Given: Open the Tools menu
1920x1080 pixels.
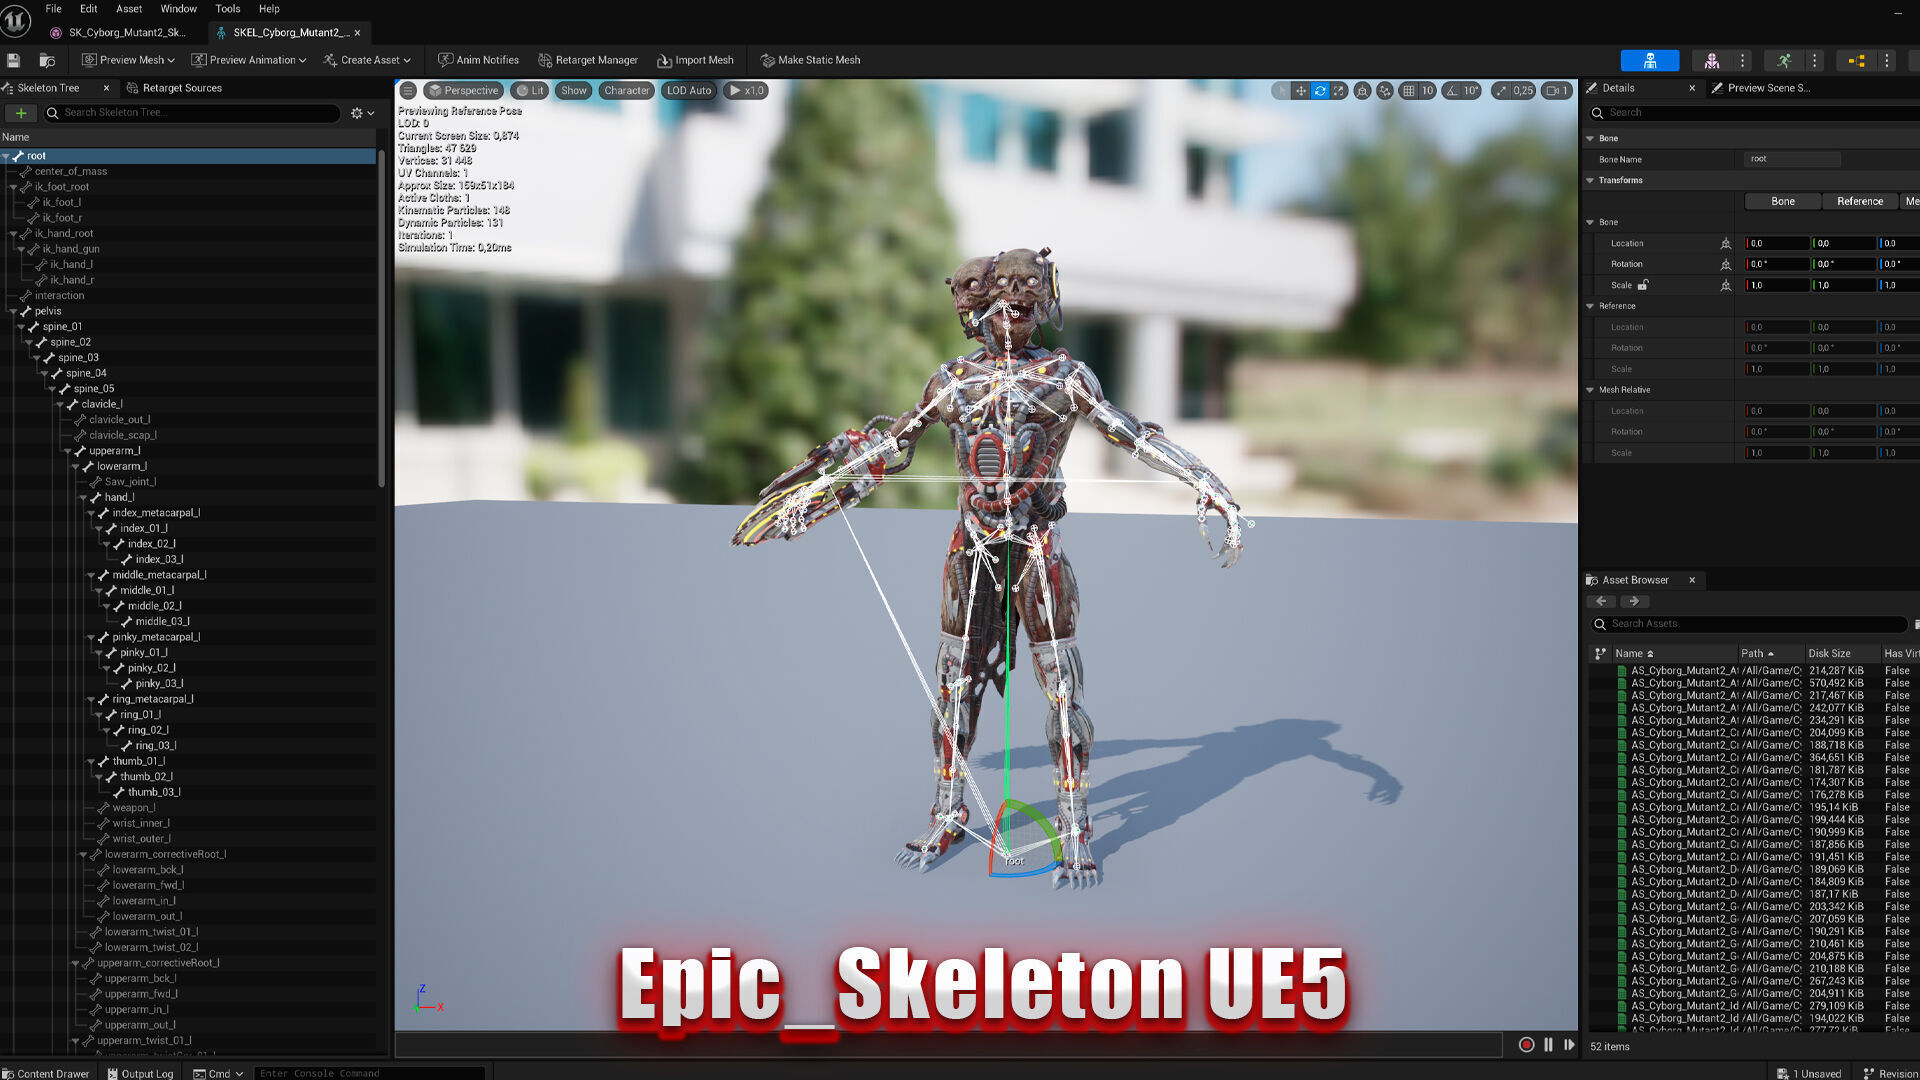Looking at the screenshot, I should pos(228,9).
